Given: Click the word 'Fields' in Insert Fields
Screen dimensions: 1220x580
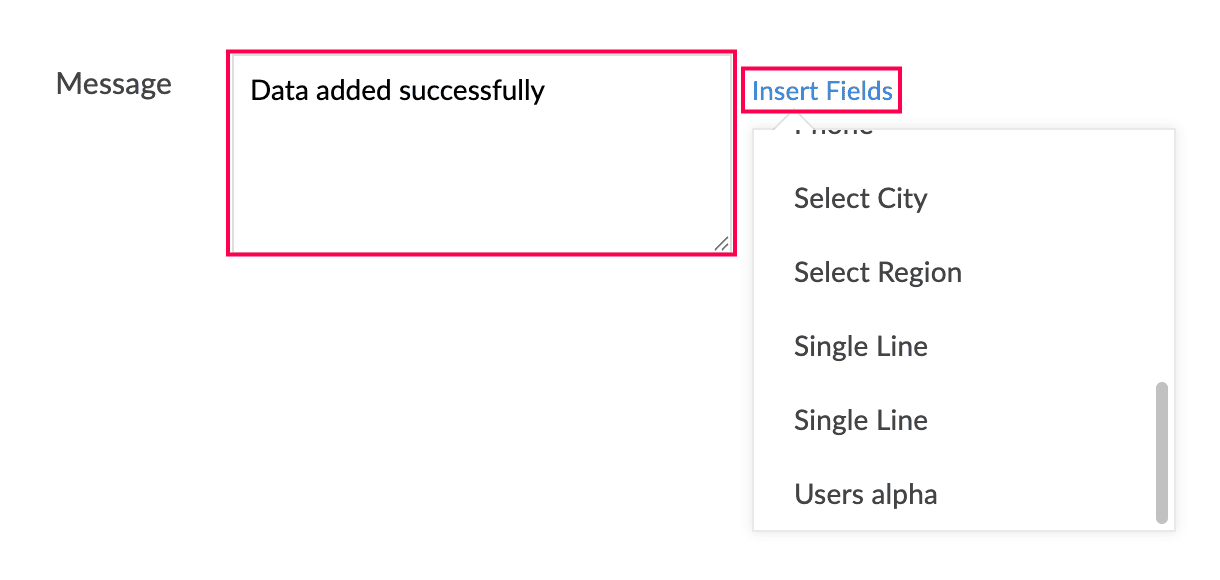Looking at the screenshot, I should 853,91.
